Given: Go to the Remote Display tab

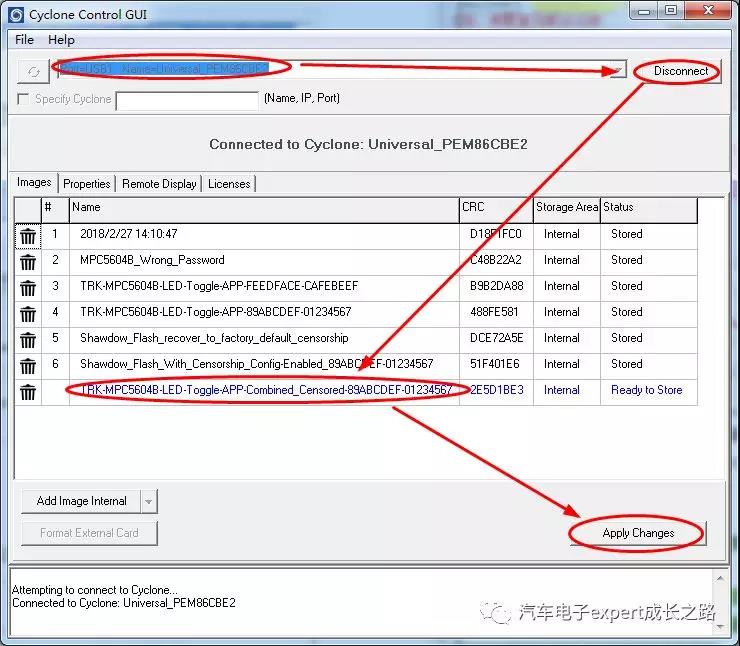Looking at the screenshot, I should [159, 184].
